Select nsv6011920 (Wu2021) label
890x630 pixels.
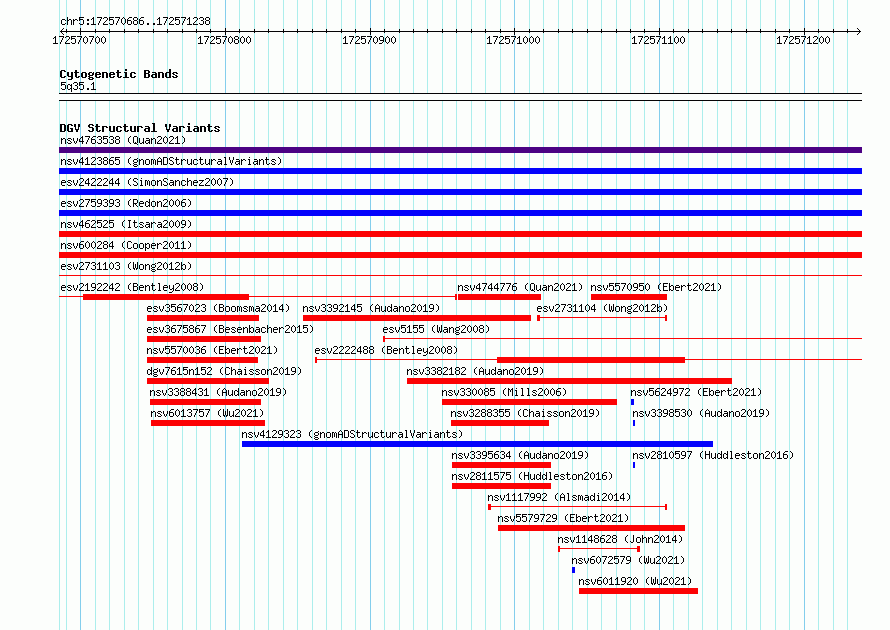(635, 581)
